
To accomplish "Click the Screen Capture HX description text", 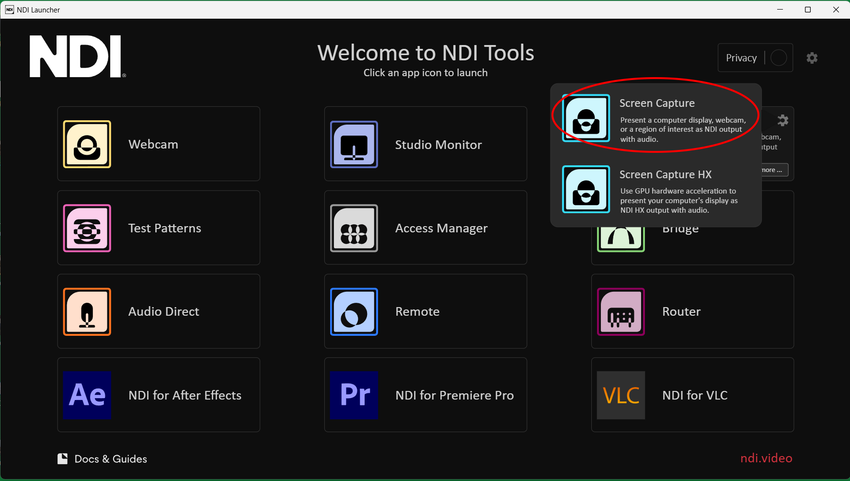I will [679, 201].
